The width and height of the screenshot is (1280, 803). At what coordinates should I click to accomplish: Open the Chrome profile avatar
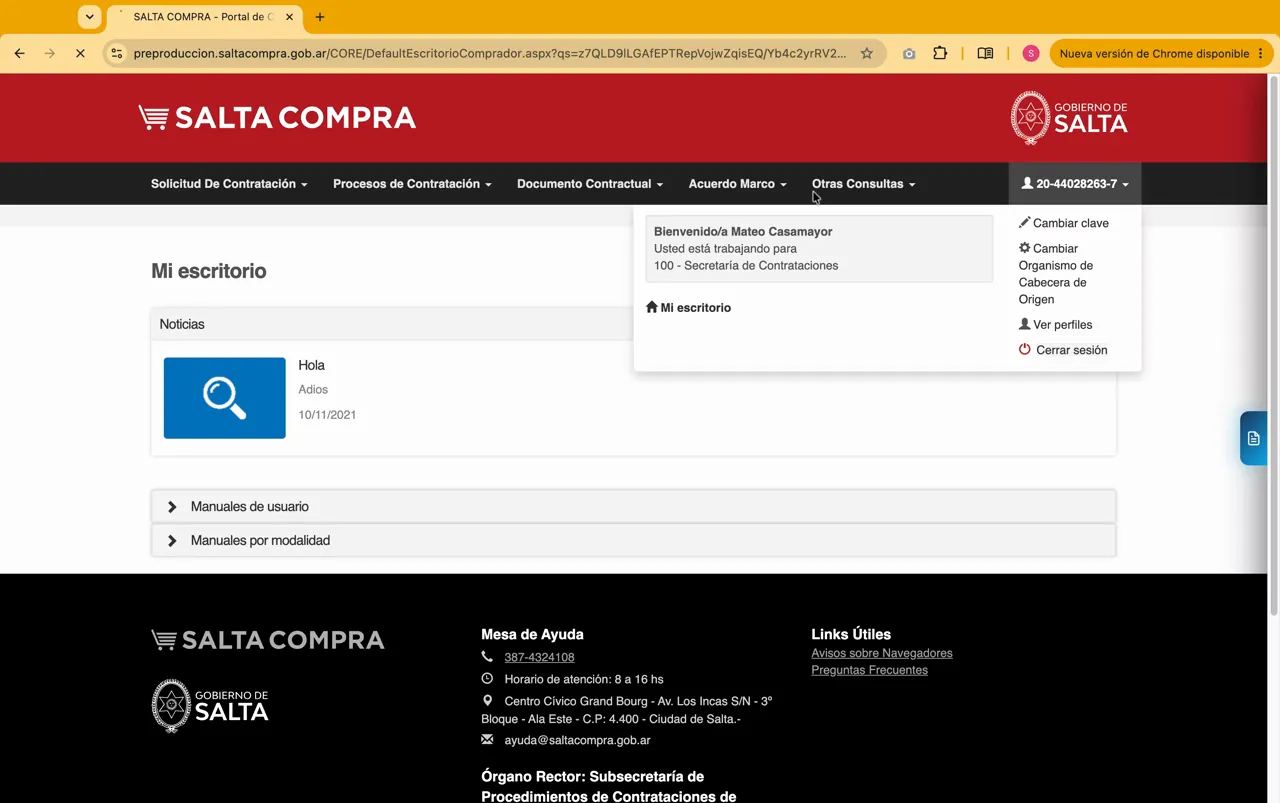[x=1031, y=53]
